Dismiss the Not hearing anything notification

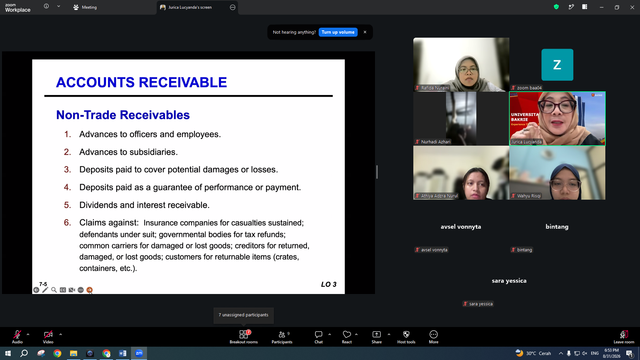coord(365,32)
